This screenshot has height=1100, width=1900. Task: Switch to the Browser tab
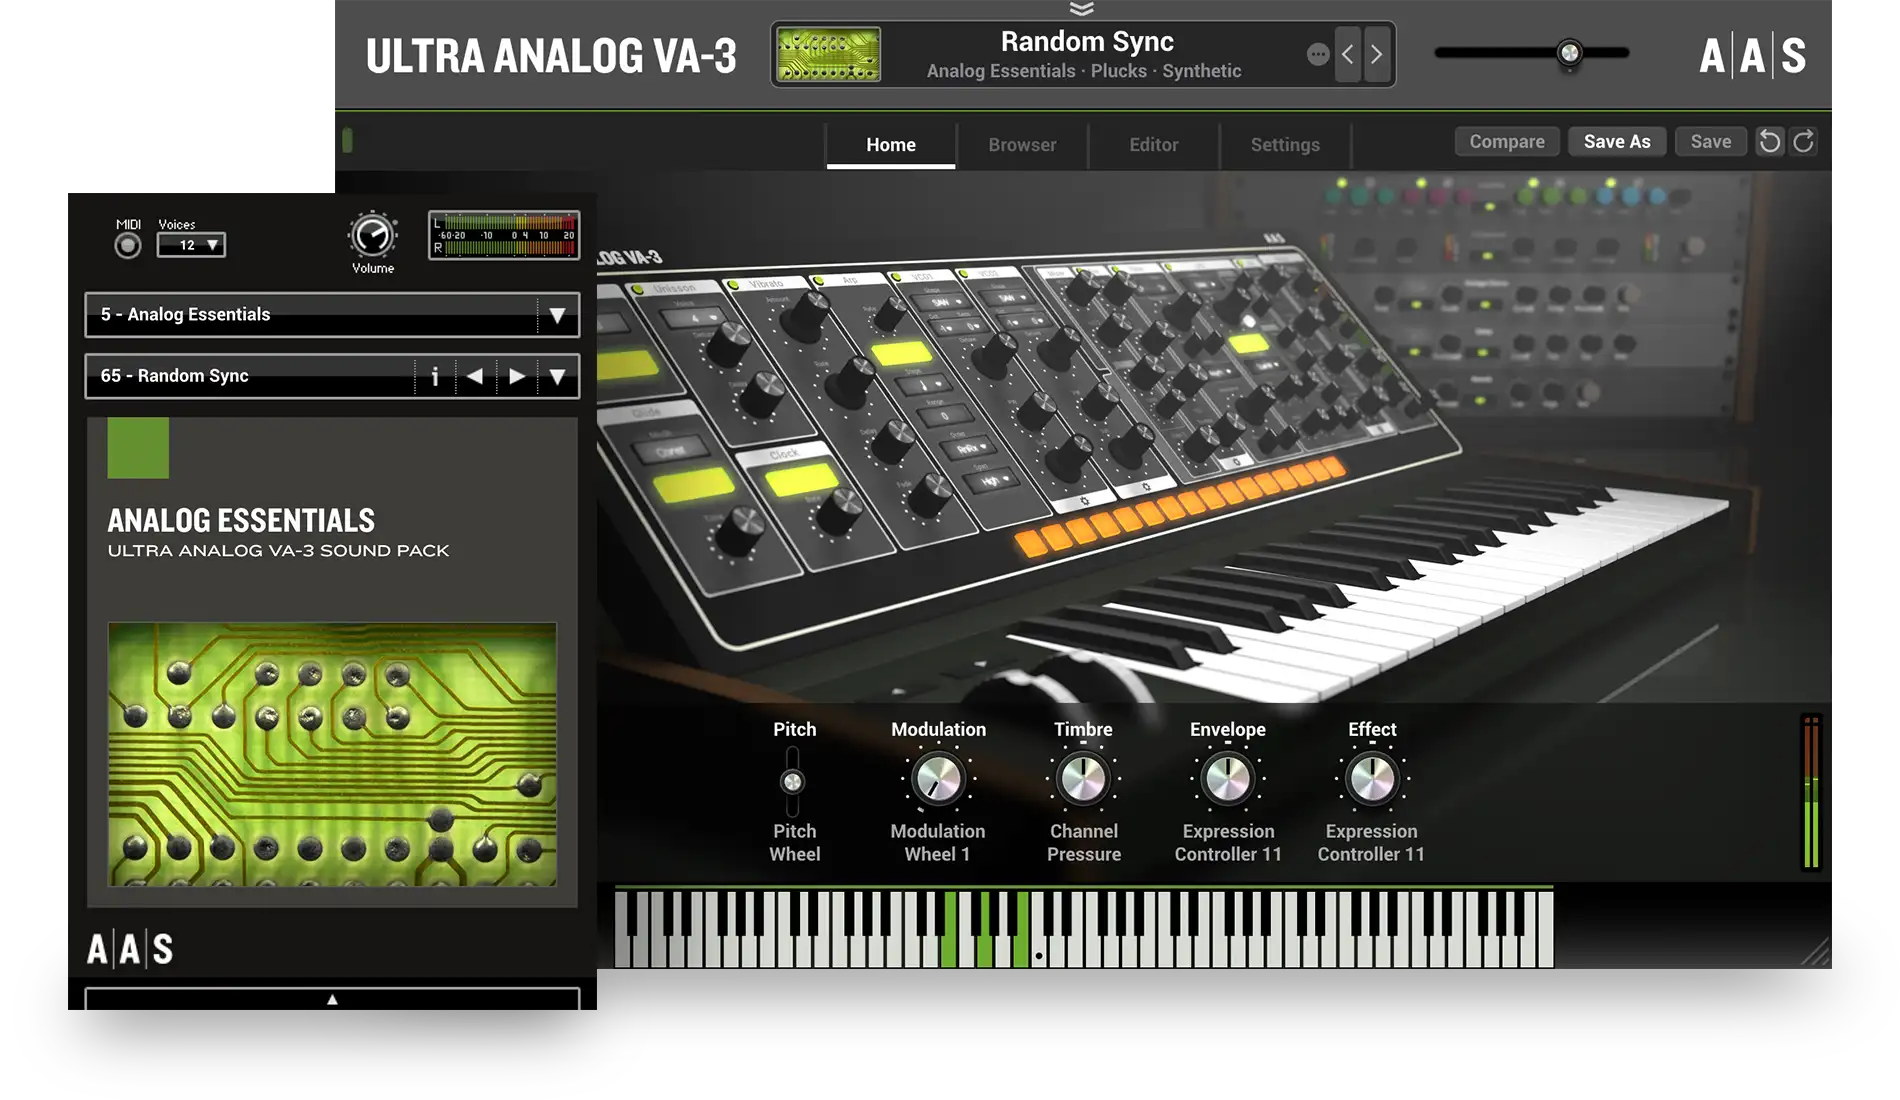[x=1021, y=144]
